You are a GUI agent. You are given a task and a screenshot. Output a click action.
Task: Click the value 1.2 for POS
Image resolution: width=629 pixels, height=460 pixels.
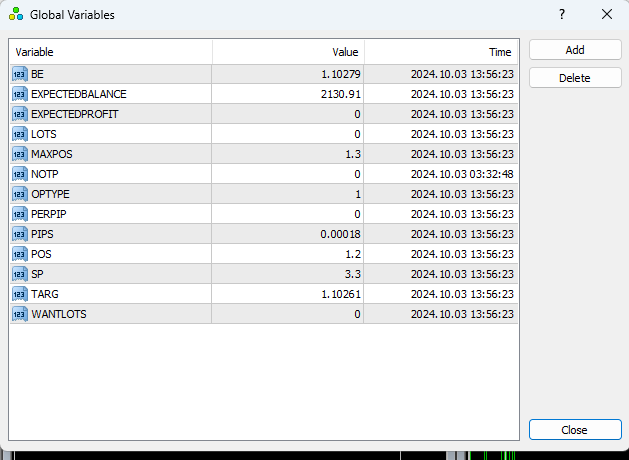pyautogui.click(x=353, y=254)
